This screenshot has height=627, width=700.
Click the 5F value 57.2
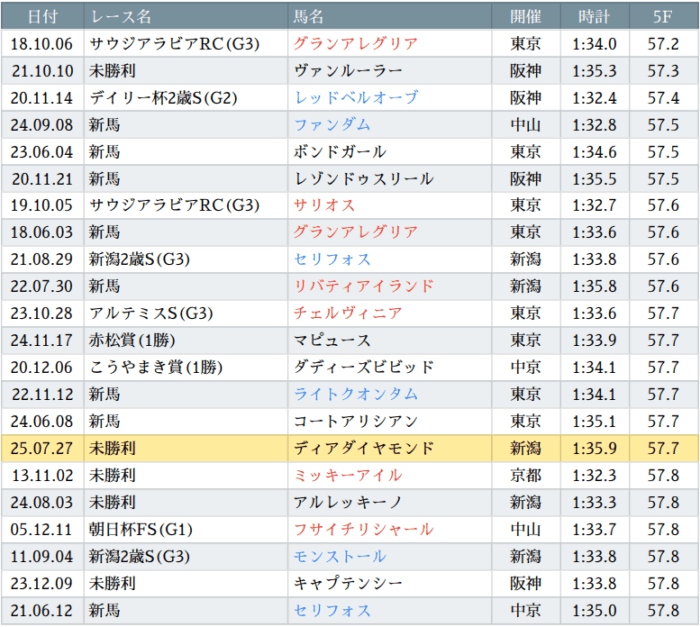[663, 44]
